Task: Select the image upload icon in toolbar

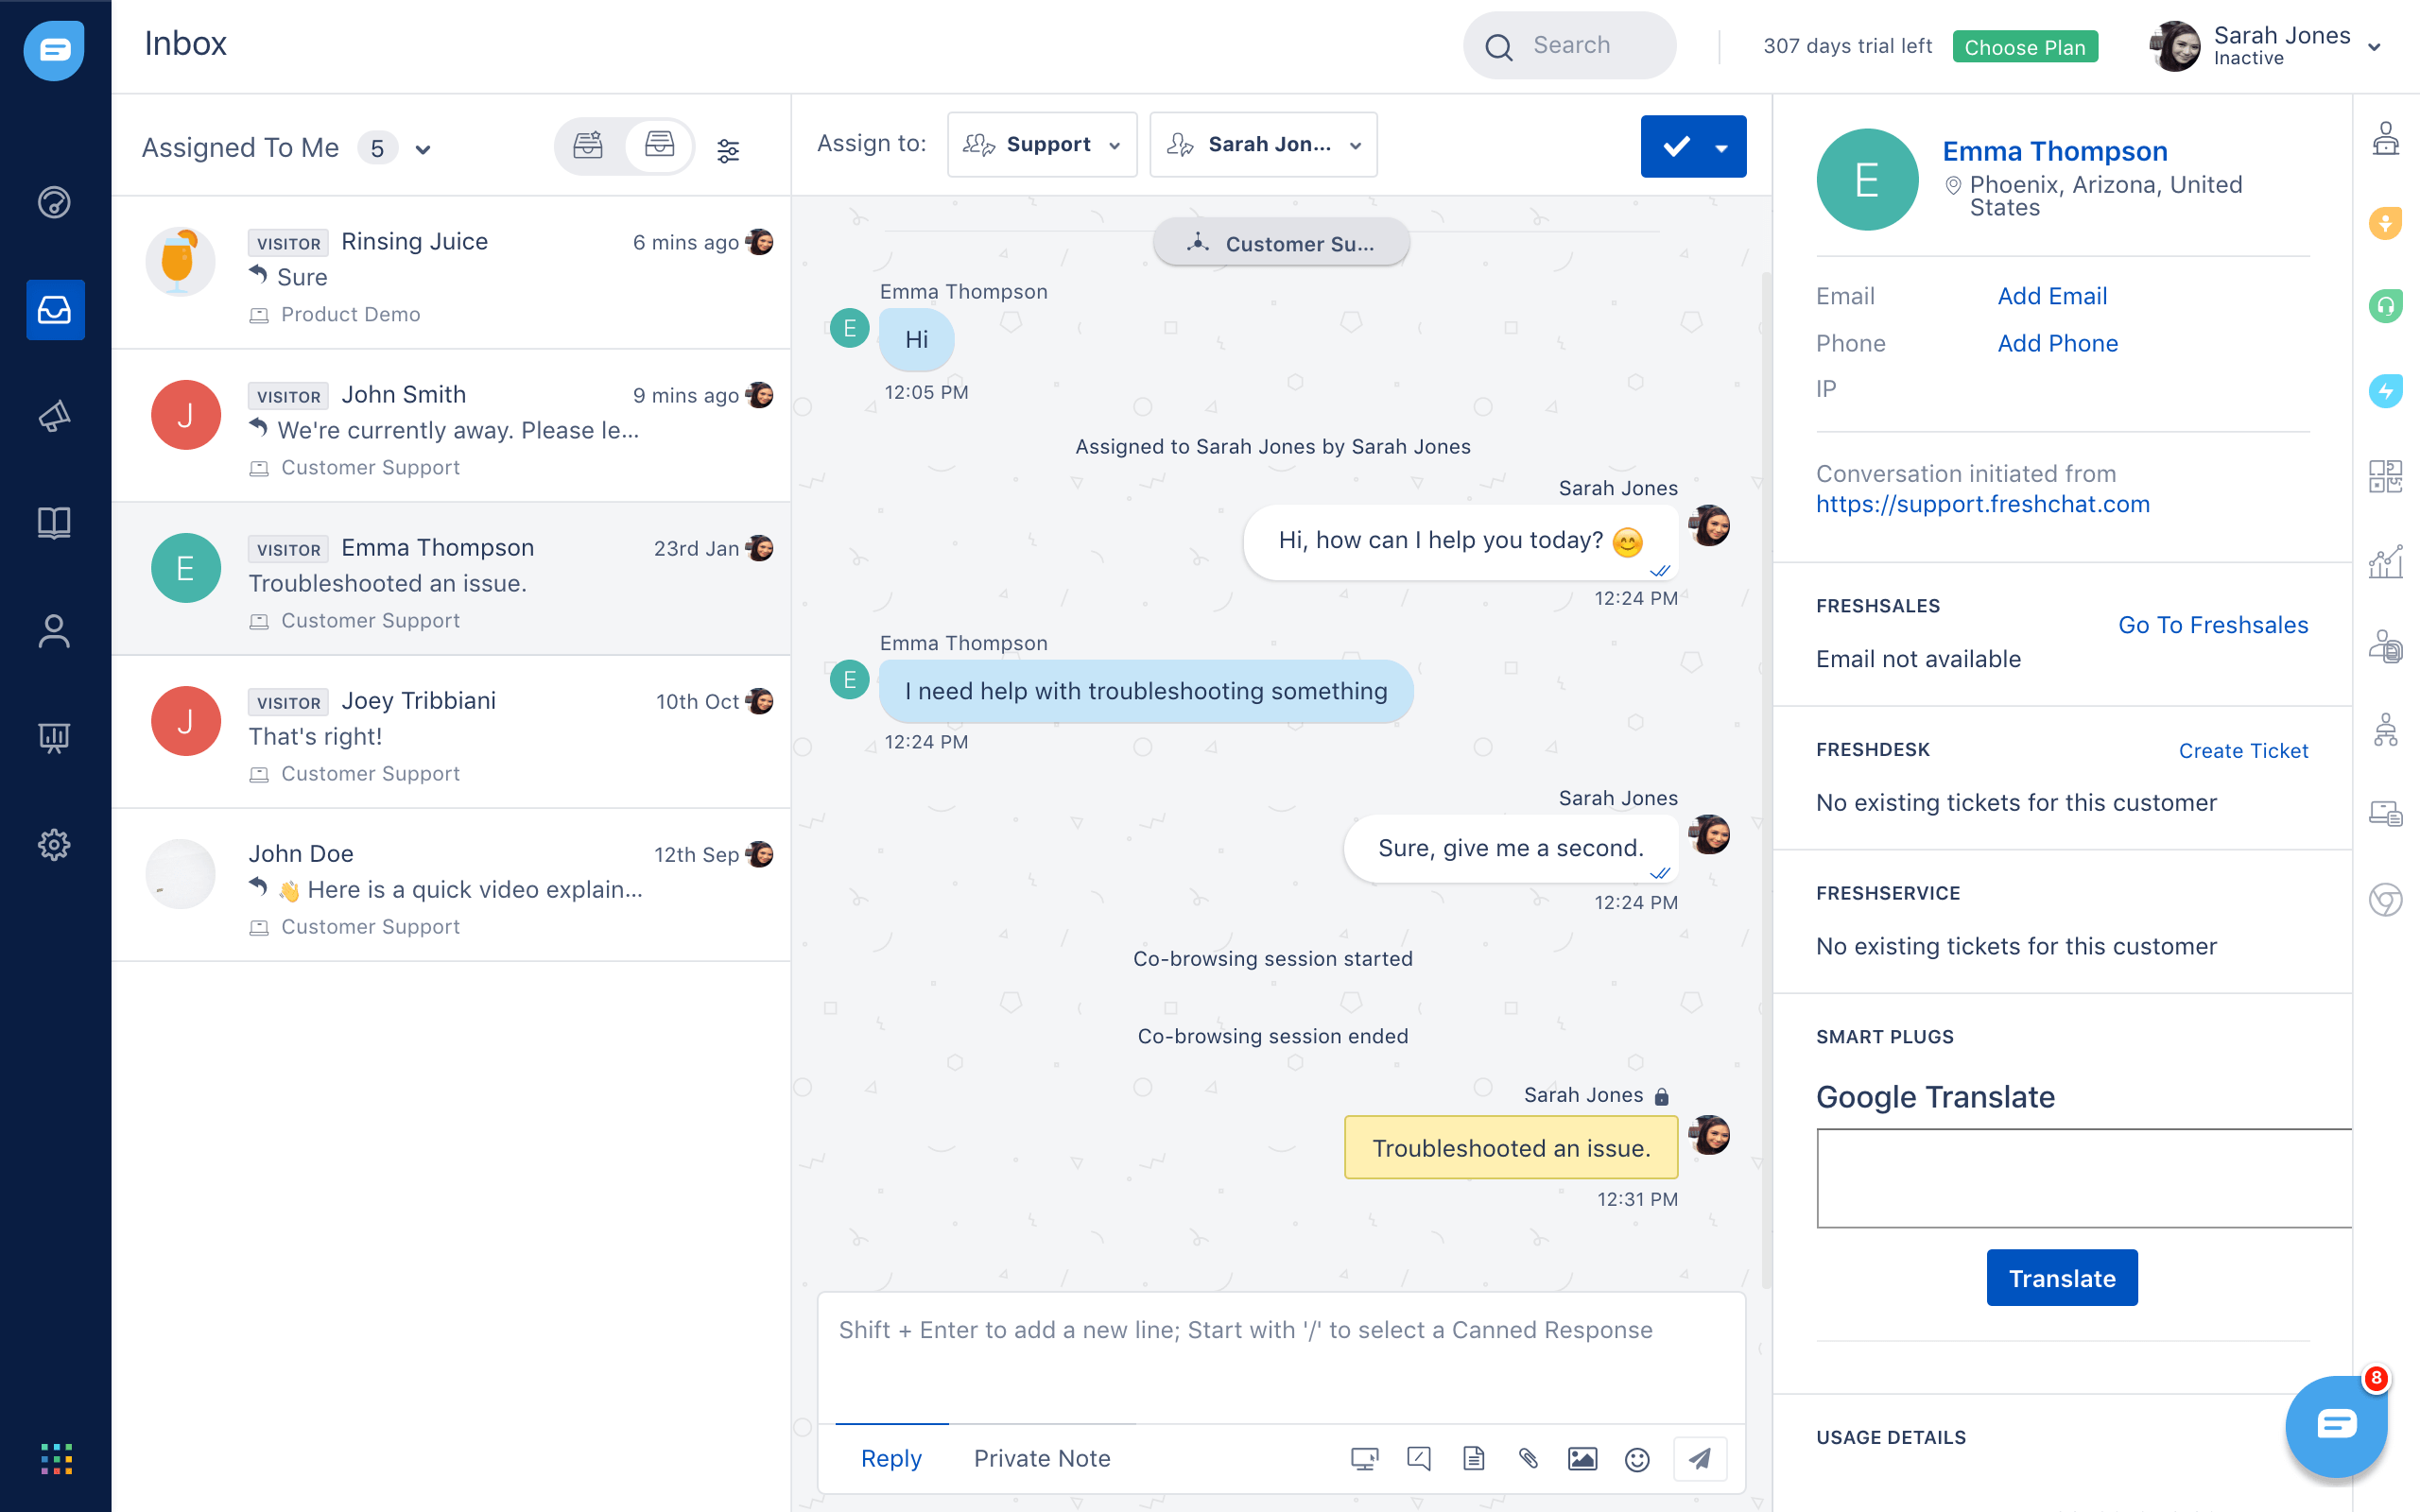Action: point(1581,1458)
